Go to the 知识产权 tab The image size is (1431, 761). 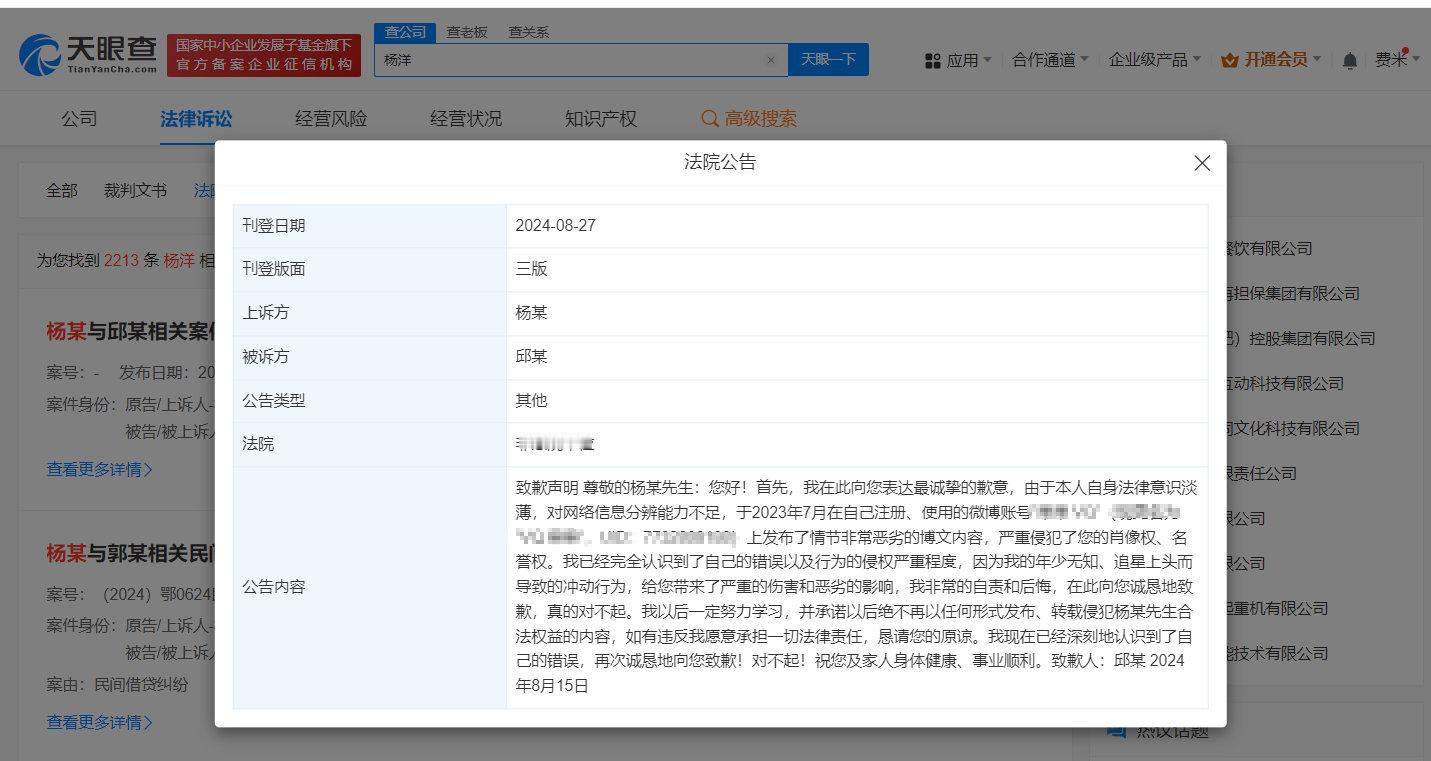click(600, 119)
